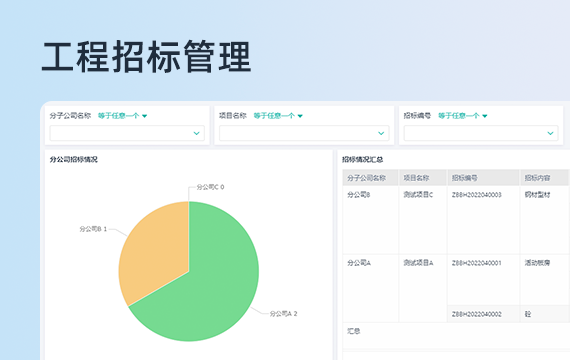Click the 工程招标管理 page heading

point(146,57)
